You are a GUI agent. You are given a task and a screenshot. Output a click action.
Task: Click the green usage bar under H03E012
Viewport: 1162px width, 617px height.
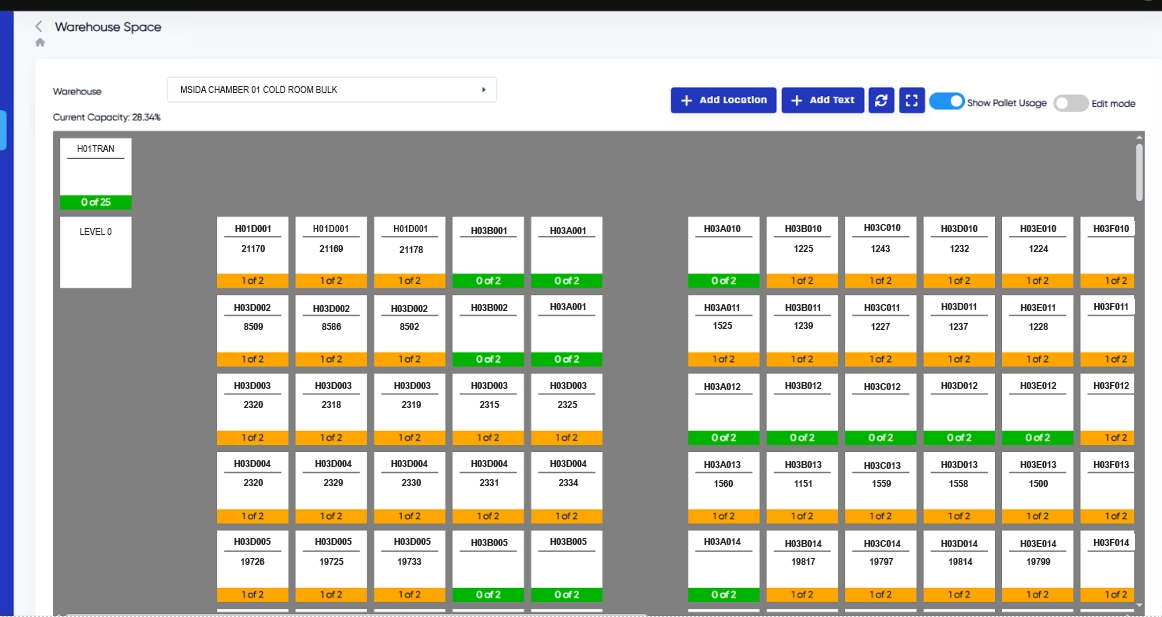1038,438
